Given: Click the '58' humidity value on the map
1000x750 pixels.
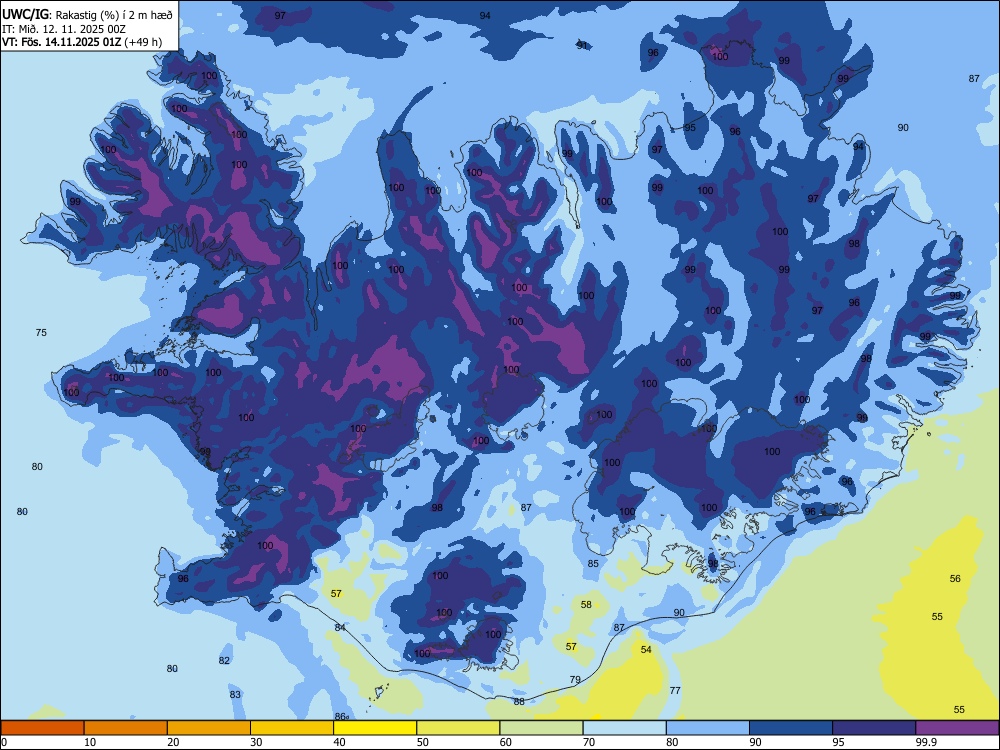Looking at the screenshot, I should pos(586,604).
